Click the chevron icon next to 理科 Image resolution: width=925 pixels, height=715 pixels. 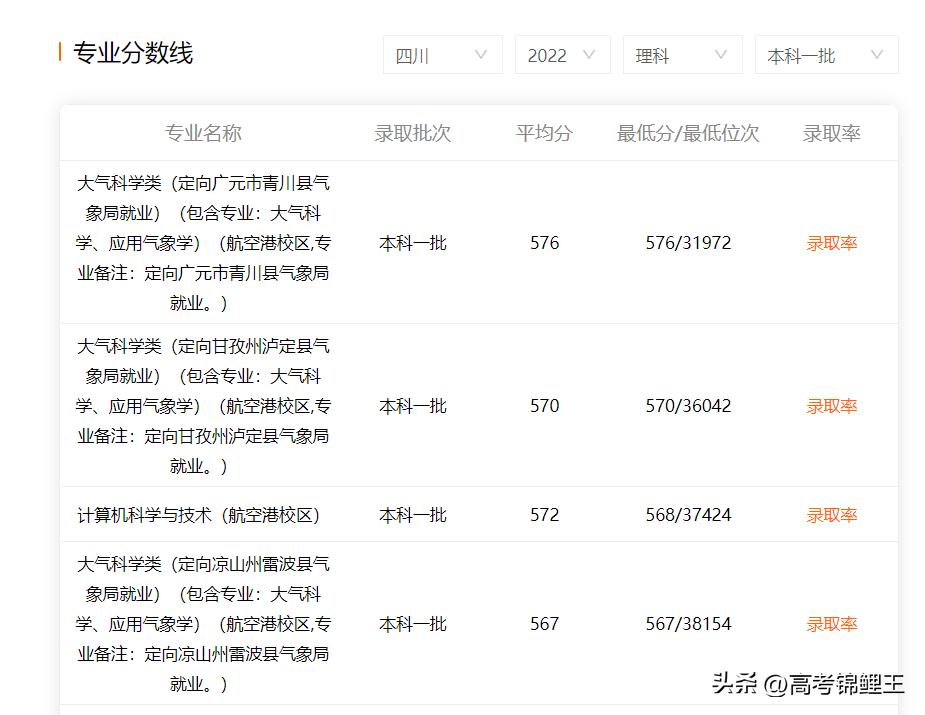click(x=722, y=55)
